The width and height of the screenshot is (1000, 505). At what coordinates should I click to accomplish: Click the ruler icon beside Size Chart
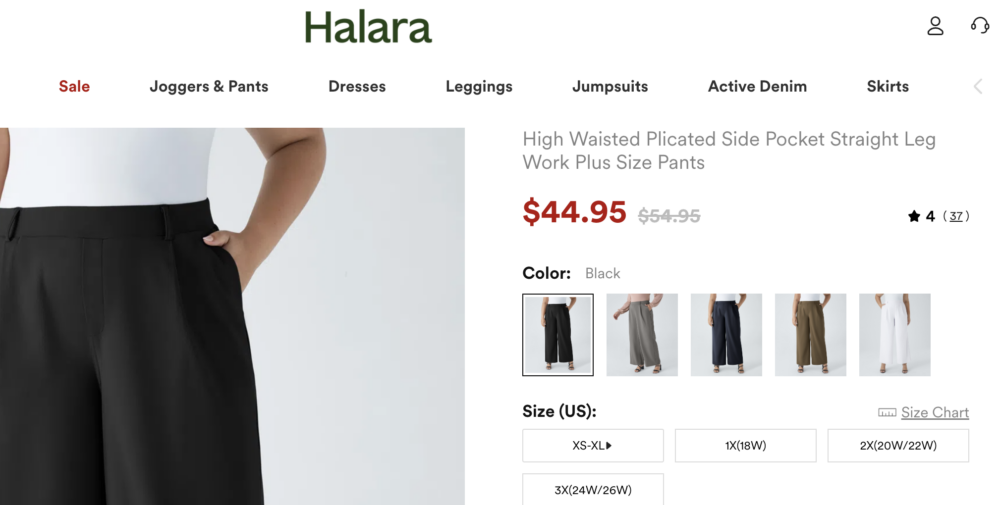coord(887,413)
